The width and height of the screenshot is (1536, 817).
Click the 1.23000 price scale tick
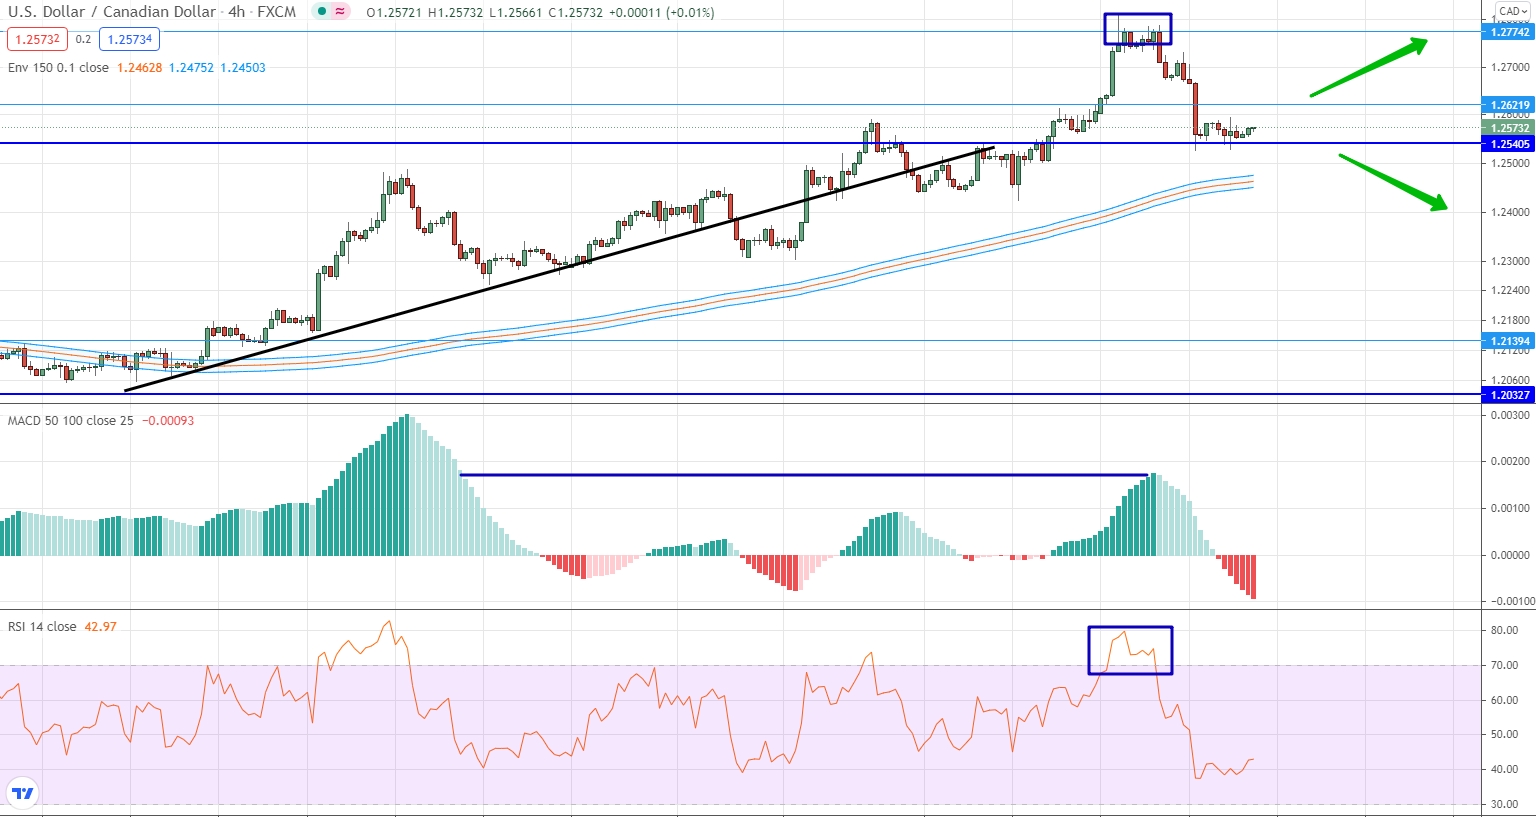click(x=1510, y=261)
